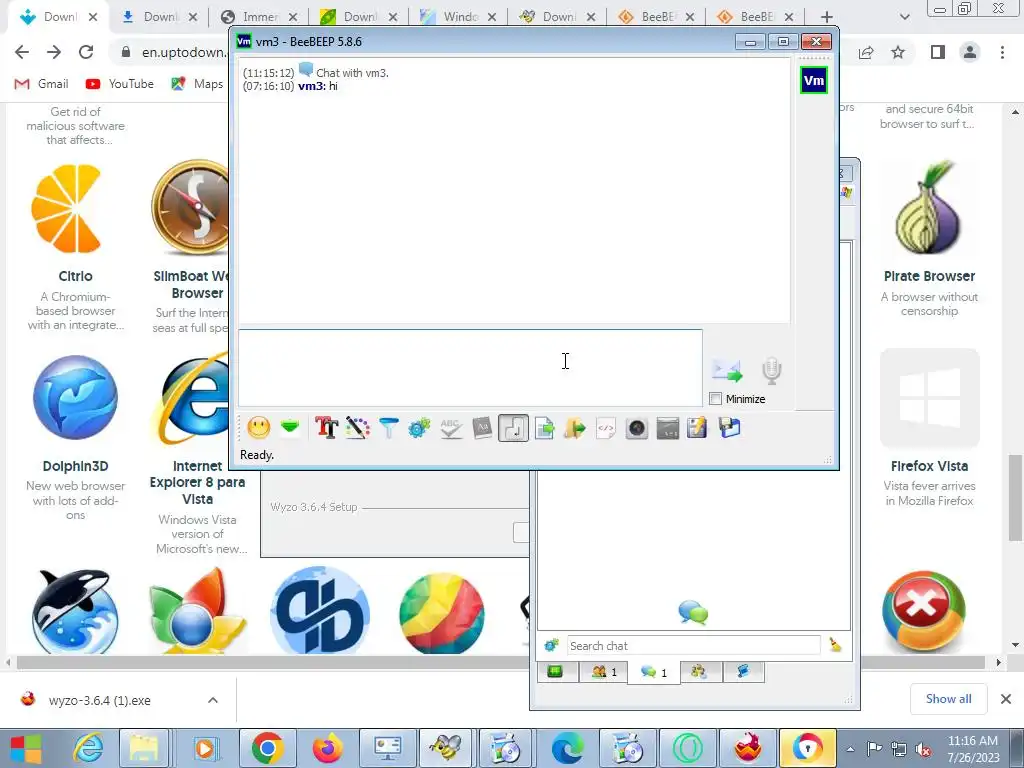This screenshot has width=1024, height=768.
Task: Open the emoticons picker in BeeBEEP toolbar
Action: [259, 428]
